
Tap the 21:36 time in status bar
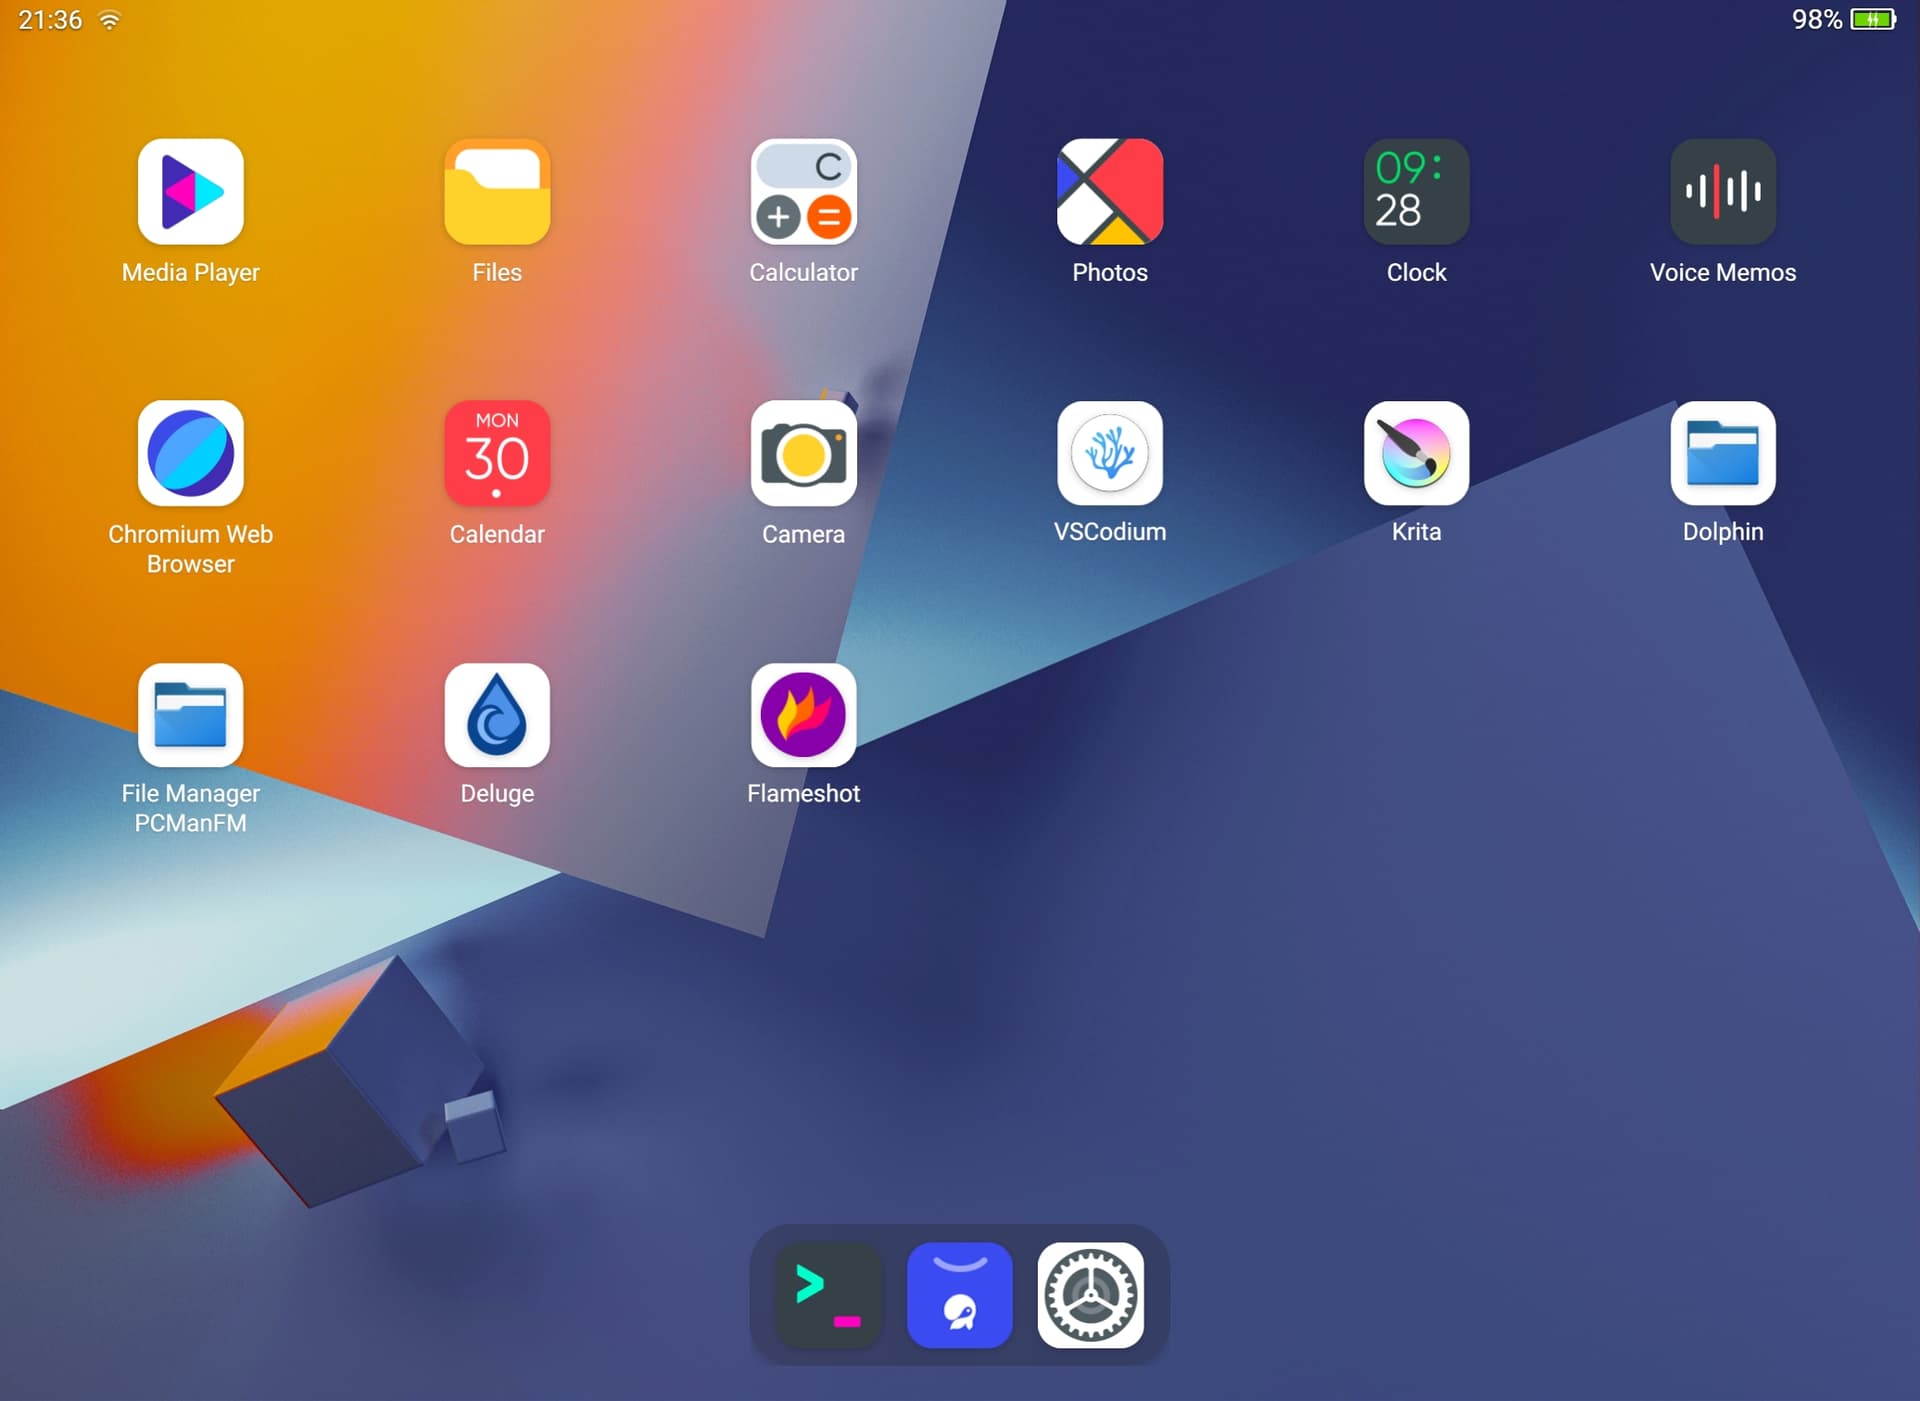click(x=50, y=20)
